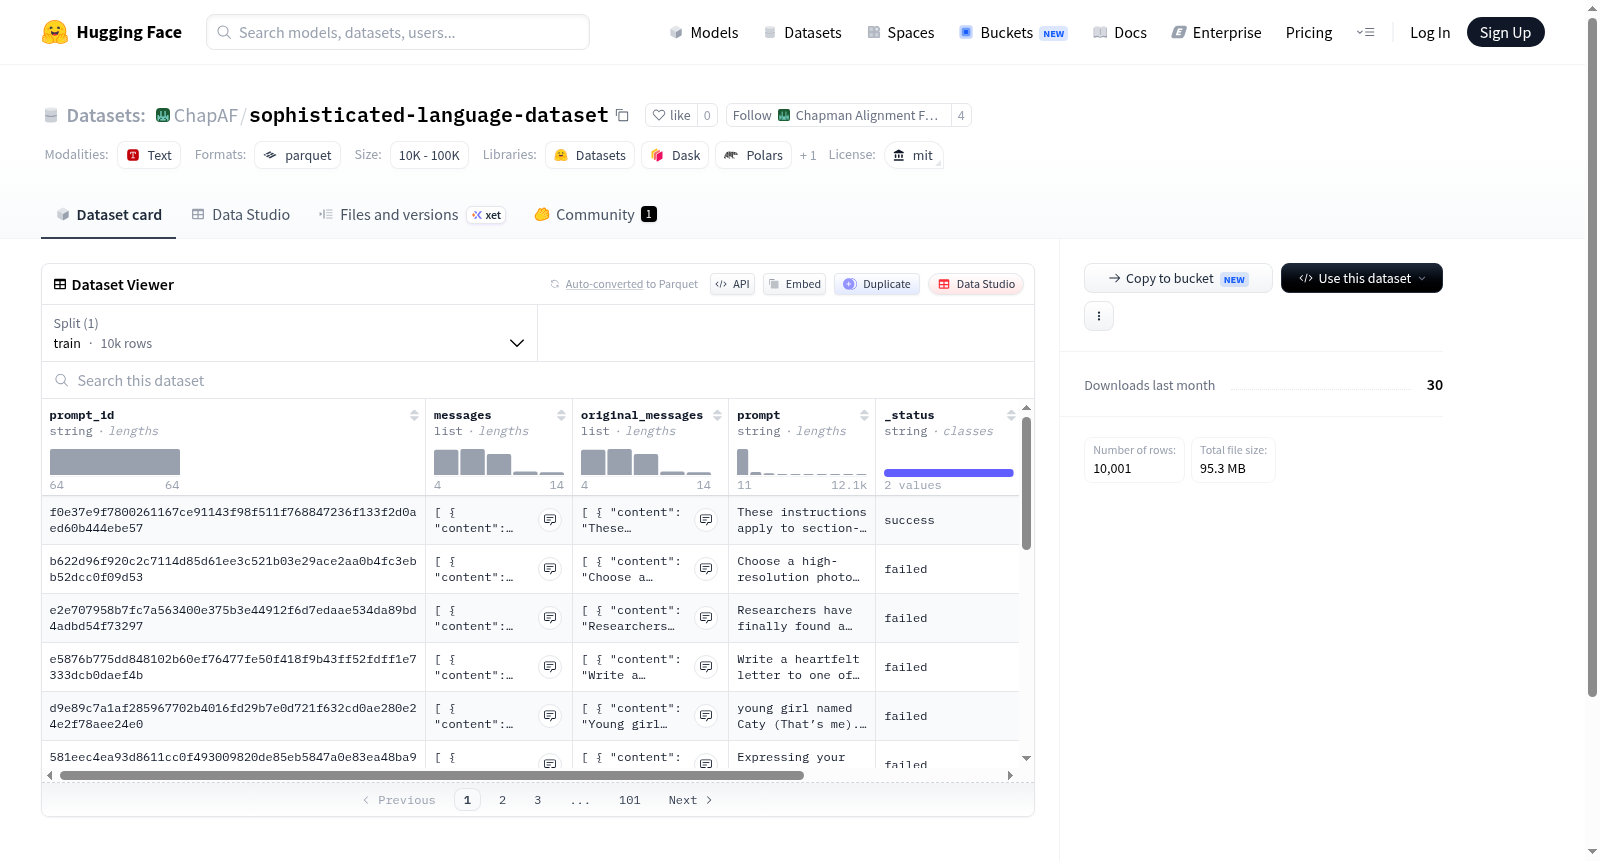Open messages viewer icon for the 'Researchers have' row

tap(550, 618)
